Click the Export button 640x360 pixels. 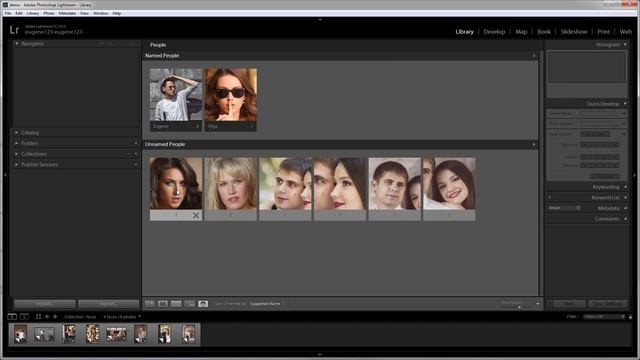[108, 304]
